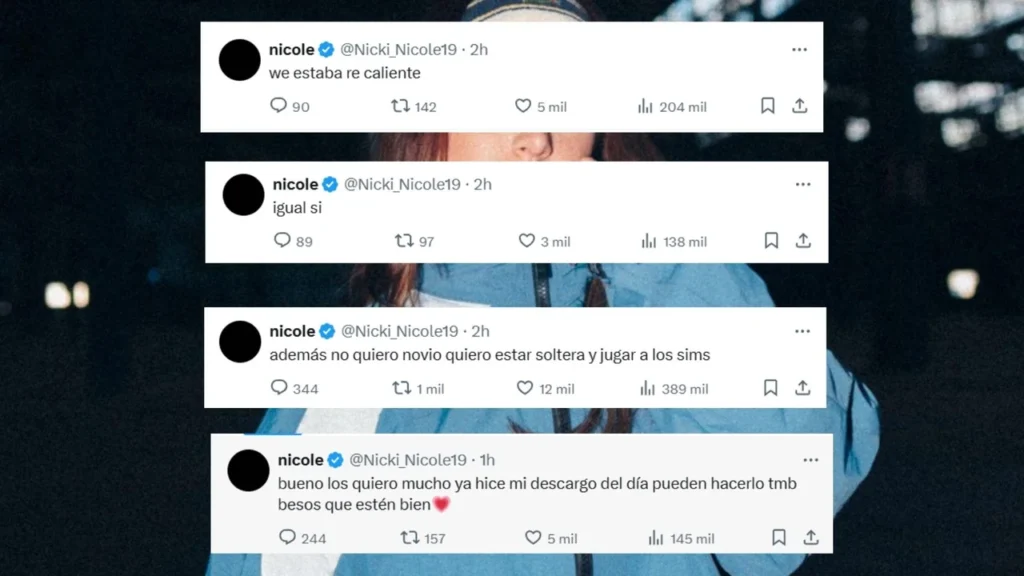Open nicole's profile avatar on 'igual si' tweet
Viewport: 1024px width, 576px height.
pos(244,195)
